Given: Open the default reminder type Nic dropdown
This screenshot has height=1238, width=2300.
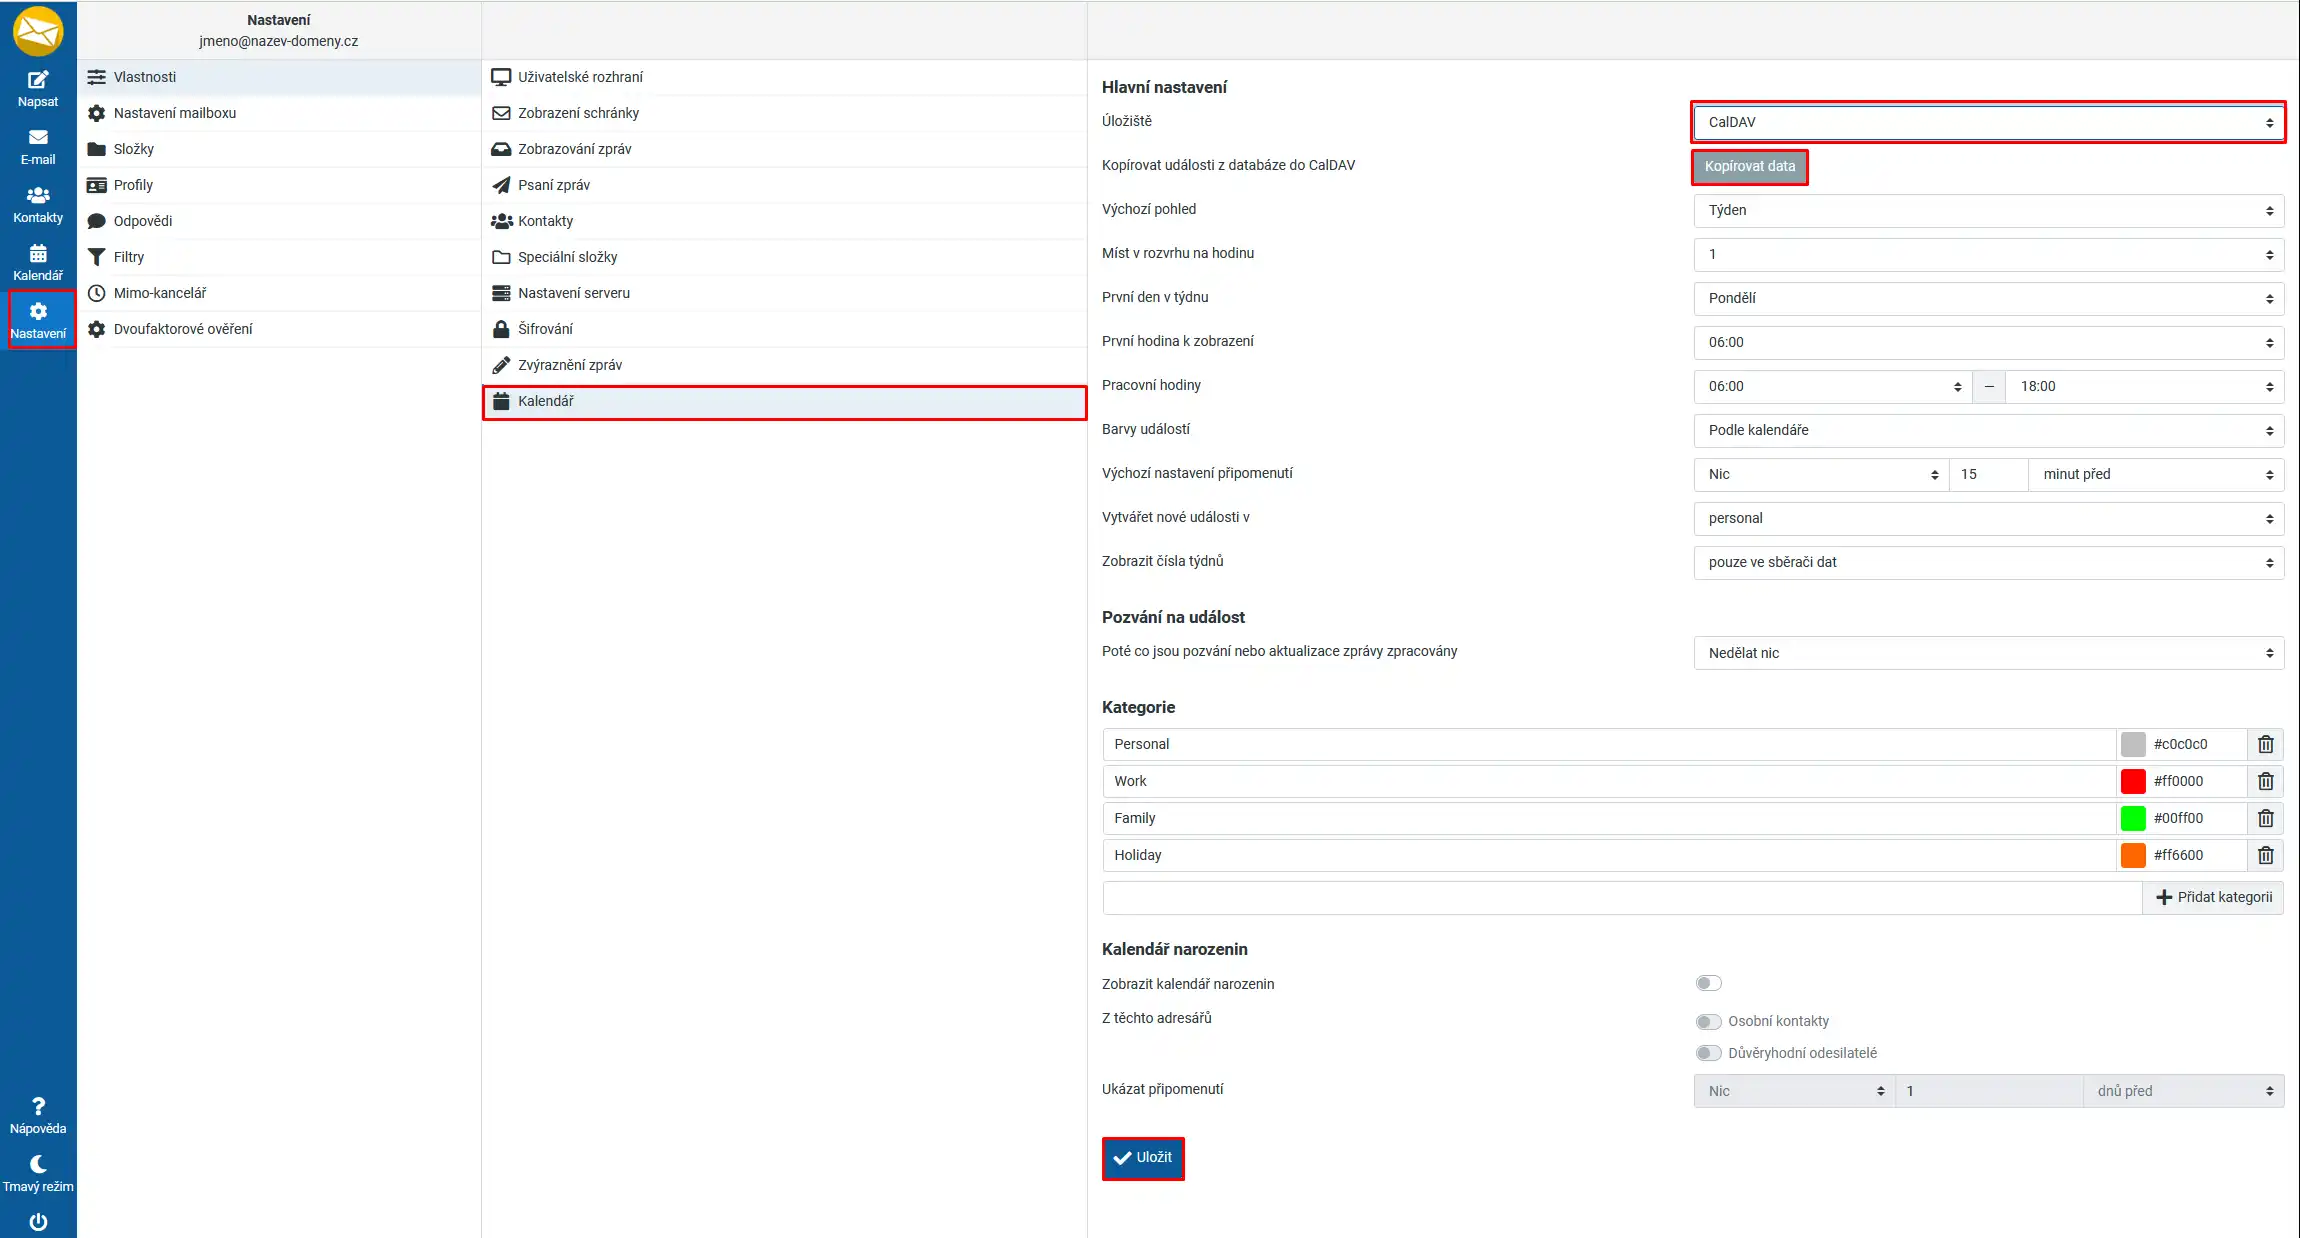Looking at the screenshot, I should [x=1821, y=474].
